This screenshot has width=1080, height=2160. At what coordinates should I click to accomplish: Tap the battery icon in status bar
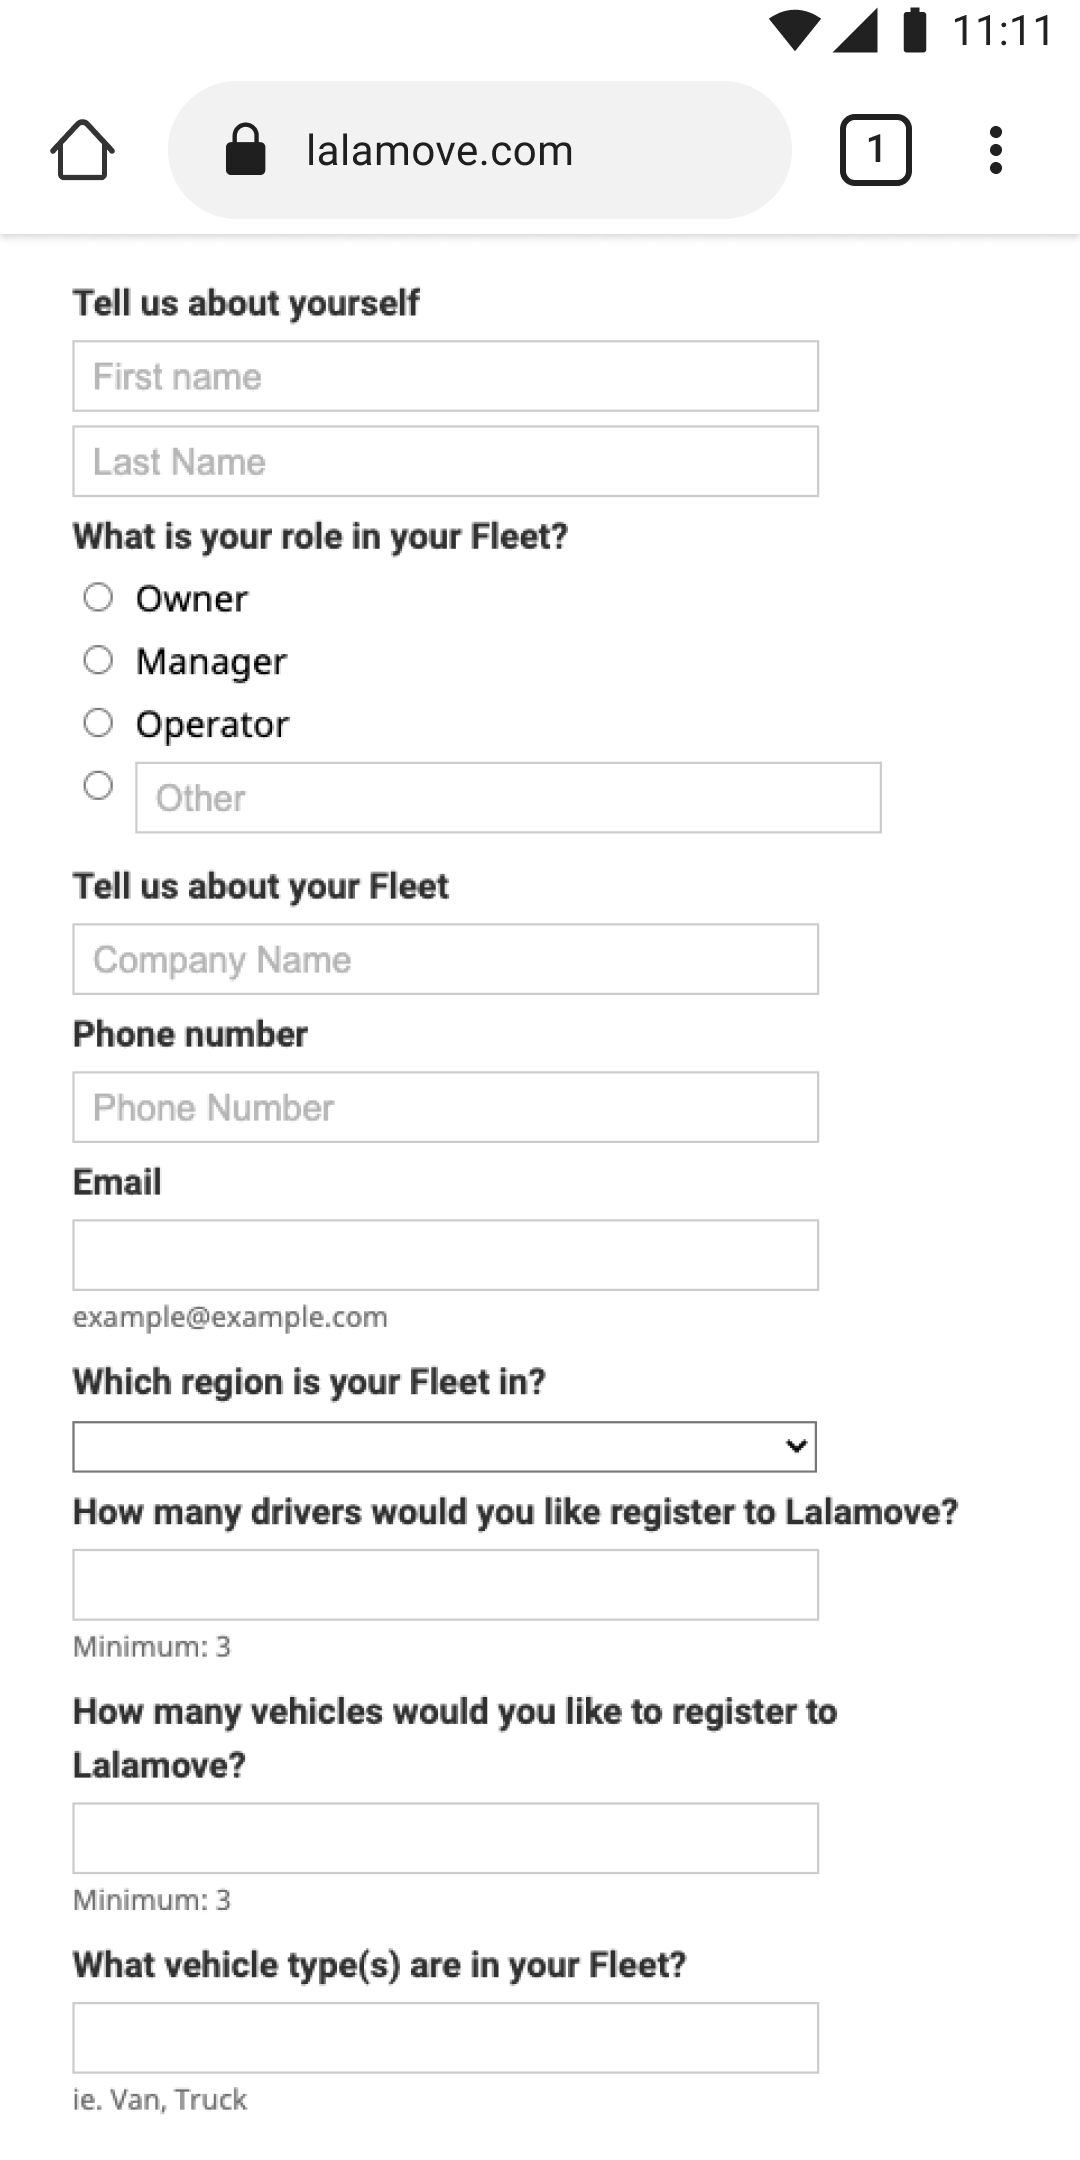tap(914, 30)
